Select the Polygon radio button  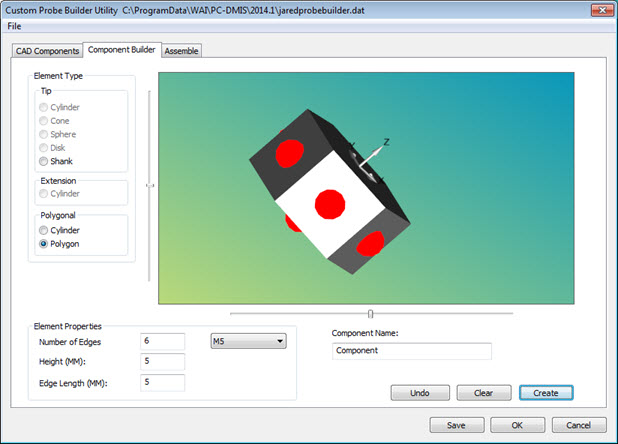click(x=44, y=243)
